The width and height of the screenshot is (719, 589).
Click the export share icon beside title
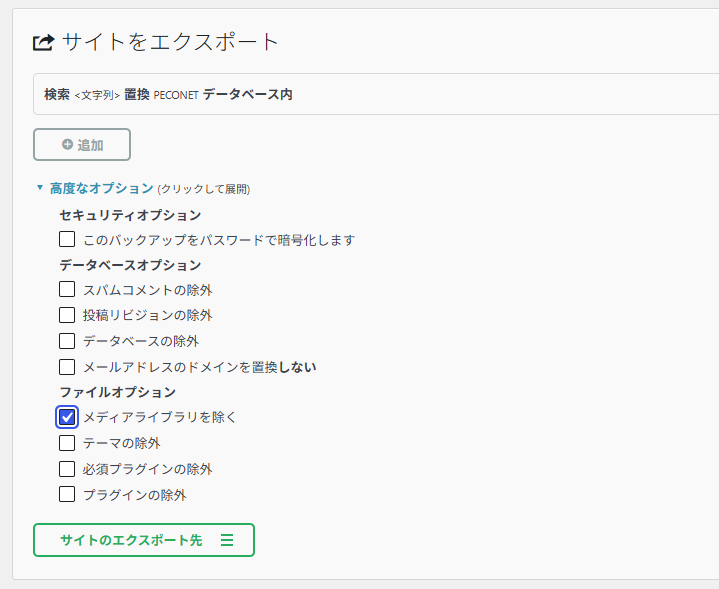tap(44, 43)
